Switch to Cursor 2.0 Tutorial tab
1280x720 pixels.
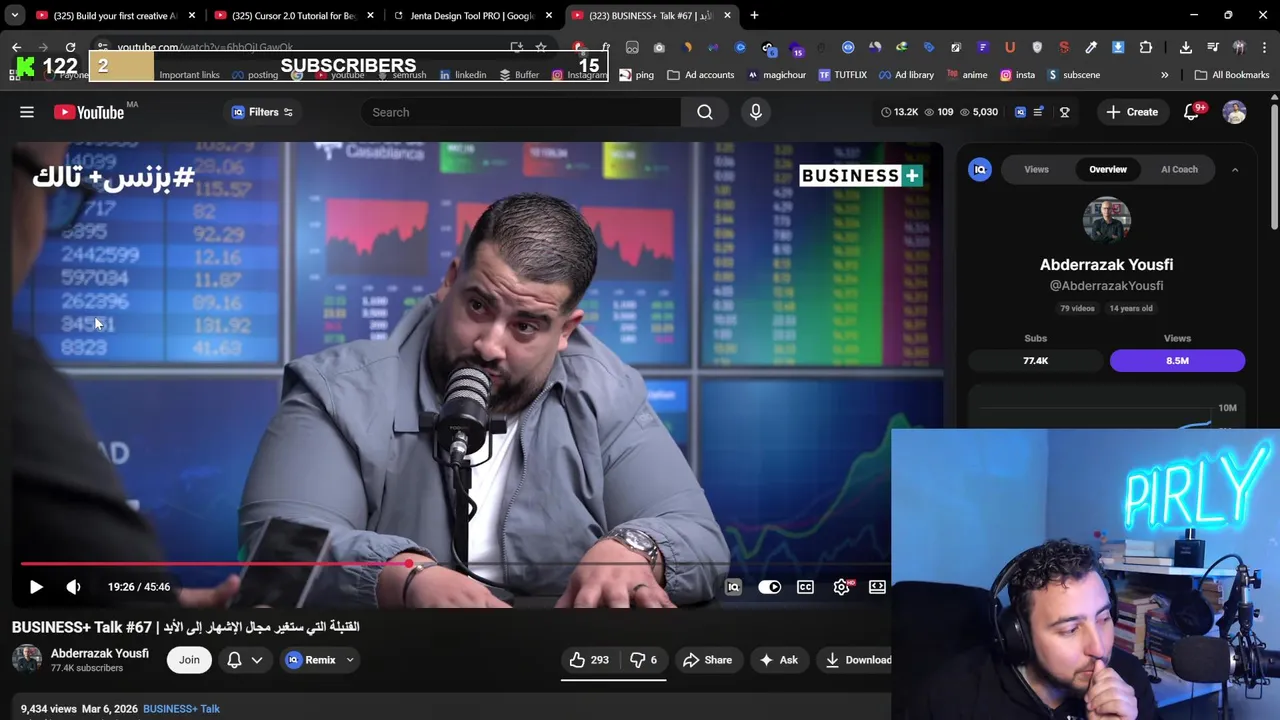click(x=291, y=15)
